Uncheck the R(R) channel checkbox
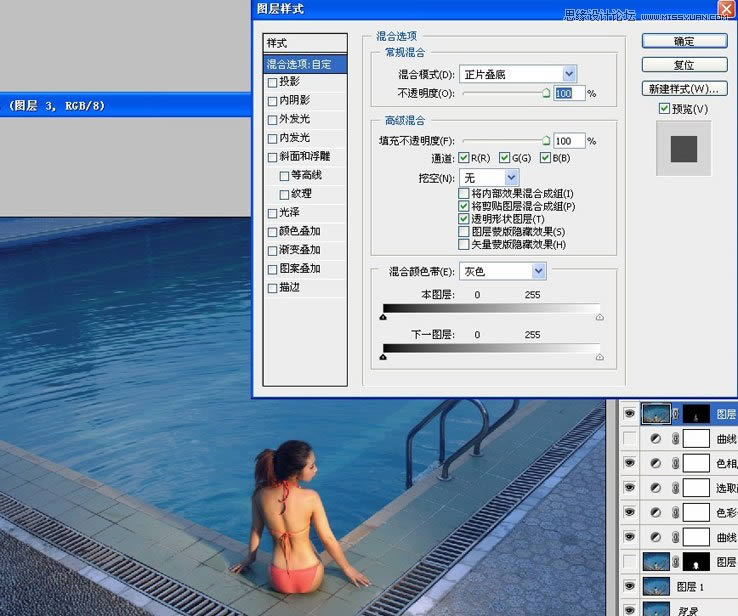 tap(464, 158)
